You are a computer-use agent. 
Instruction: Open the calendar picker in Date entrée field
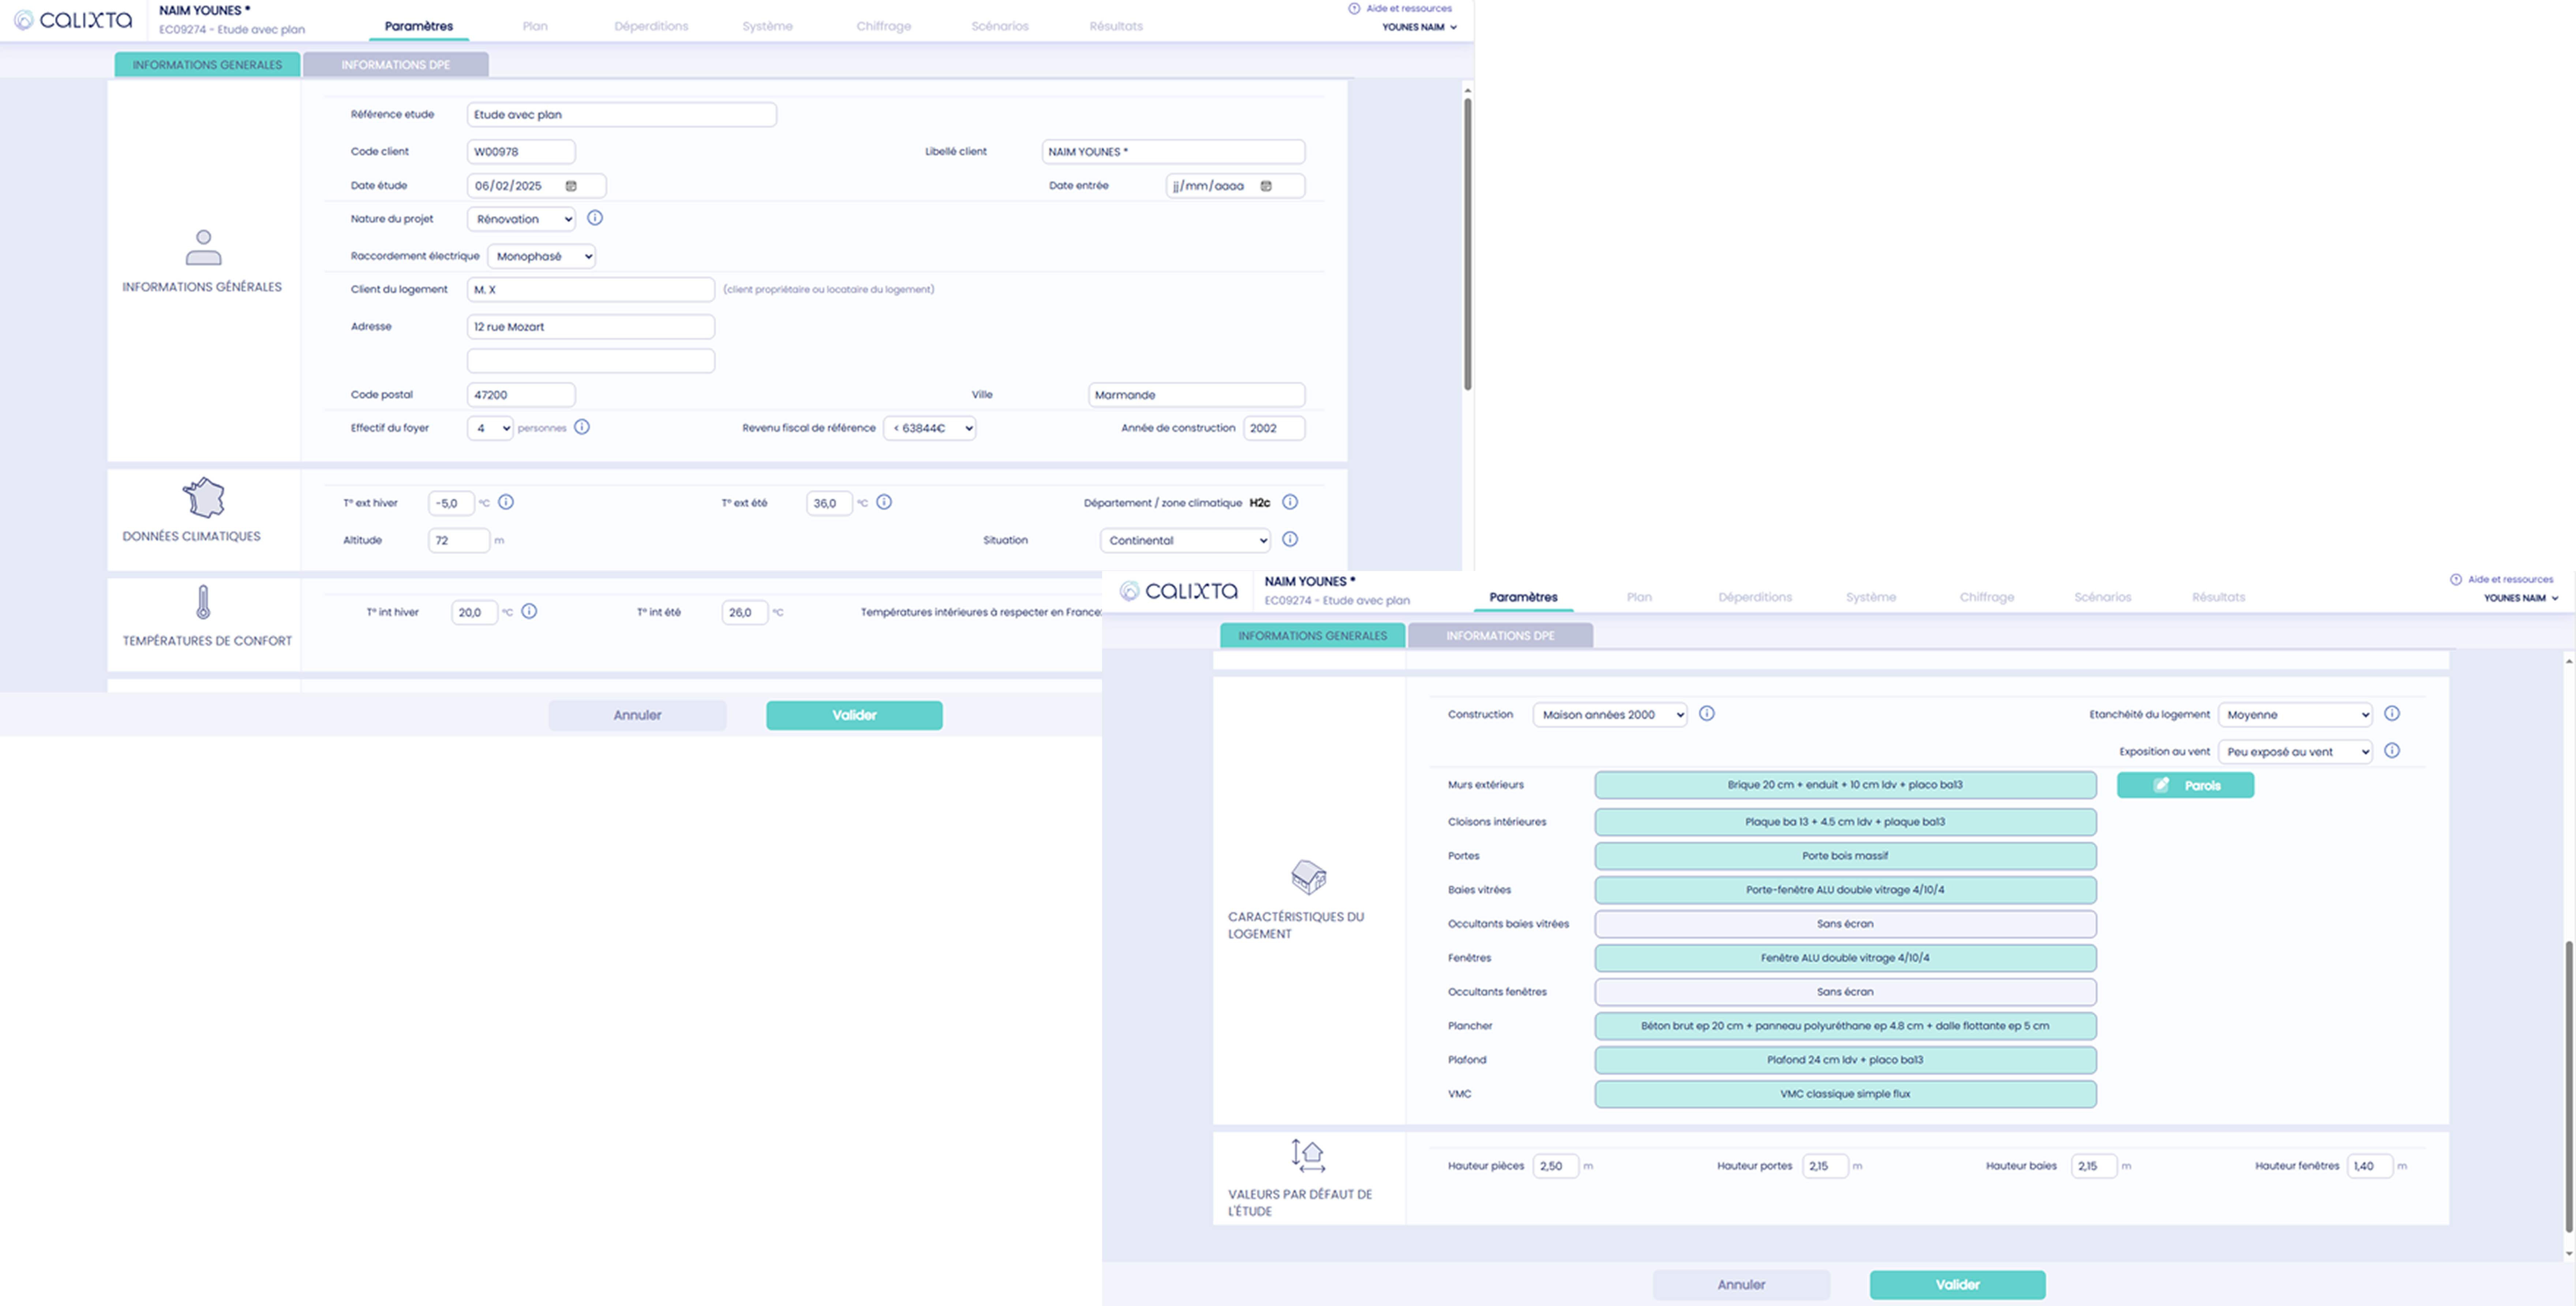[x=1266, y=186]
